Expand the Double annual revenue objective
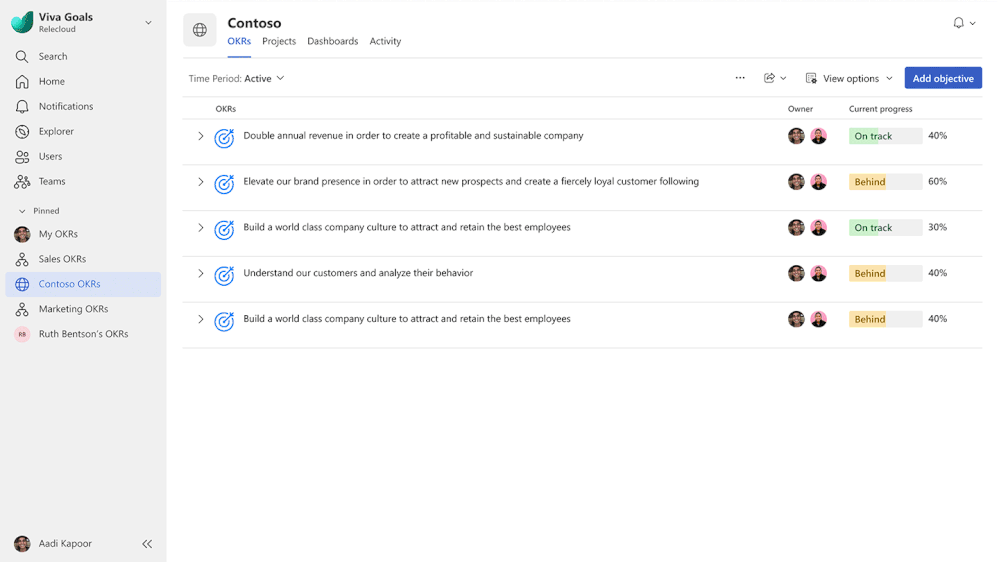The image size is (999, 562). (x=200, y=136)
